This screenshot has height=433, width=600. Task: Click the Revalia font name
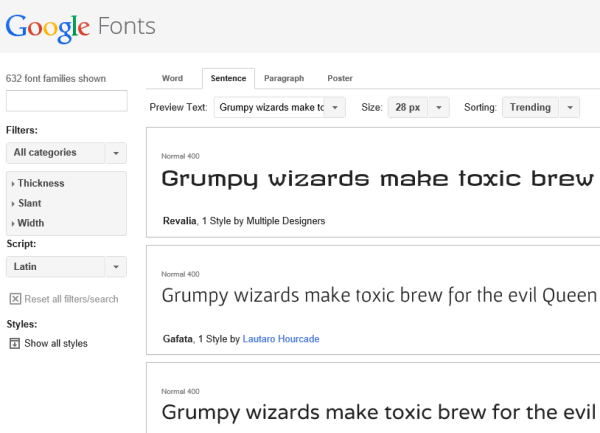(179, 221)
